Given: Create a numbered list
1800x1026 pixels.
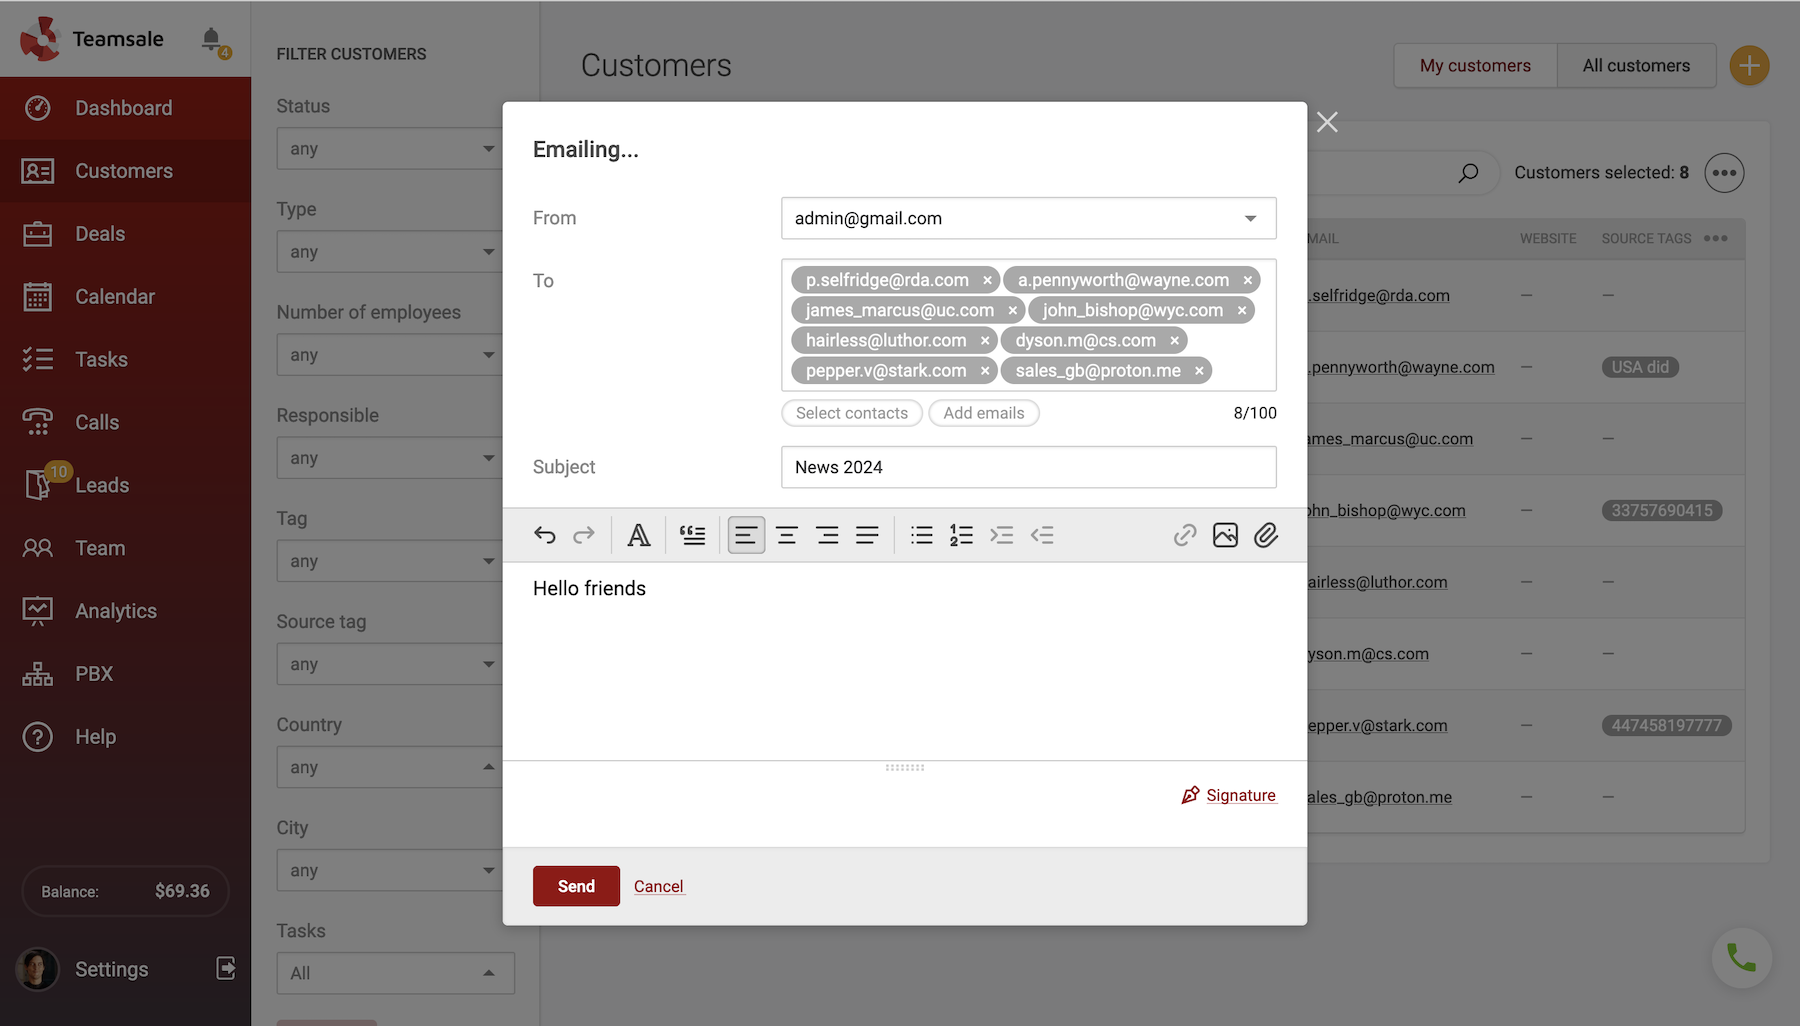Looking at the screenshot, I should [961, 536].
